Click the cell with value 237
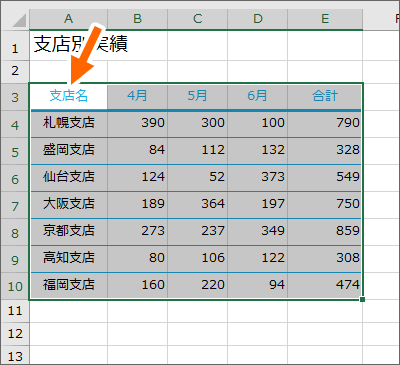The height and width of the screenshot is (365, 400). point(198,232)
